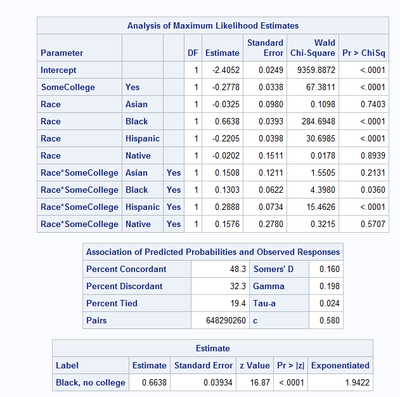This screenshot has width=400, height=397.
Task: Select the Percent Tied label
Action: (112, 303)
